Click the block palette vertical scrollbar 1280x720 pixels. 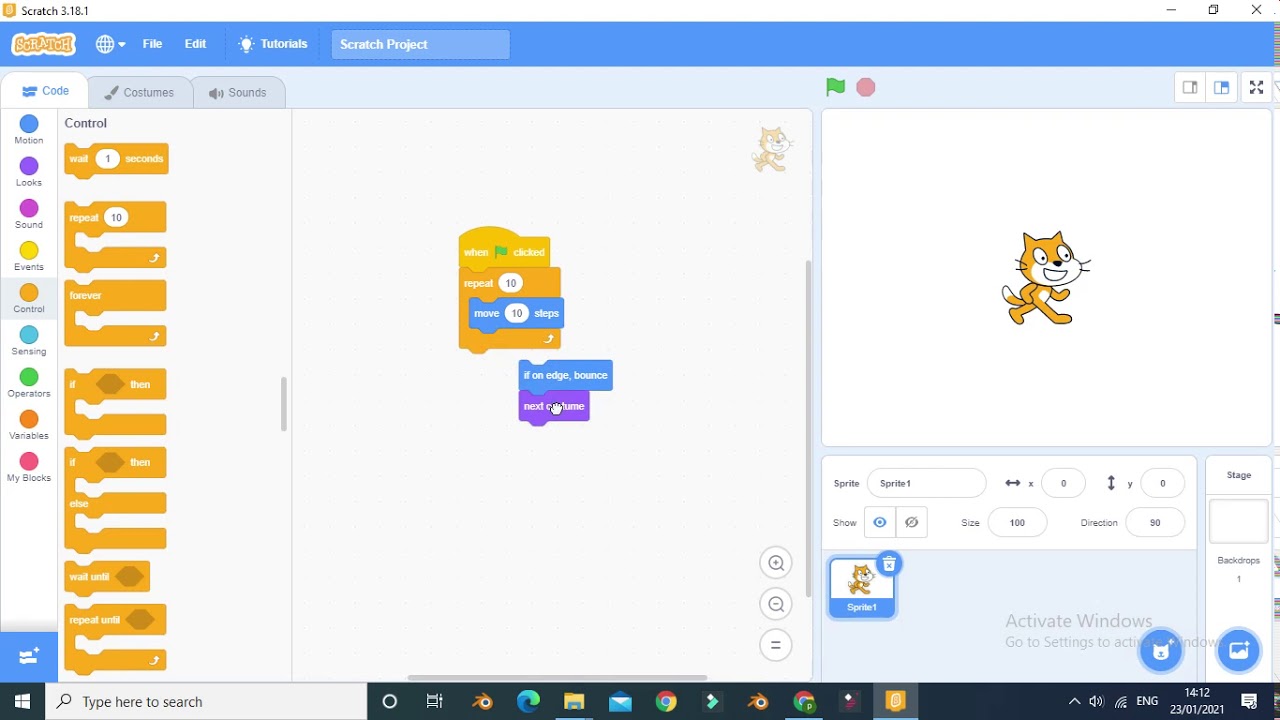pyautogui.click(x=284, y=404)
